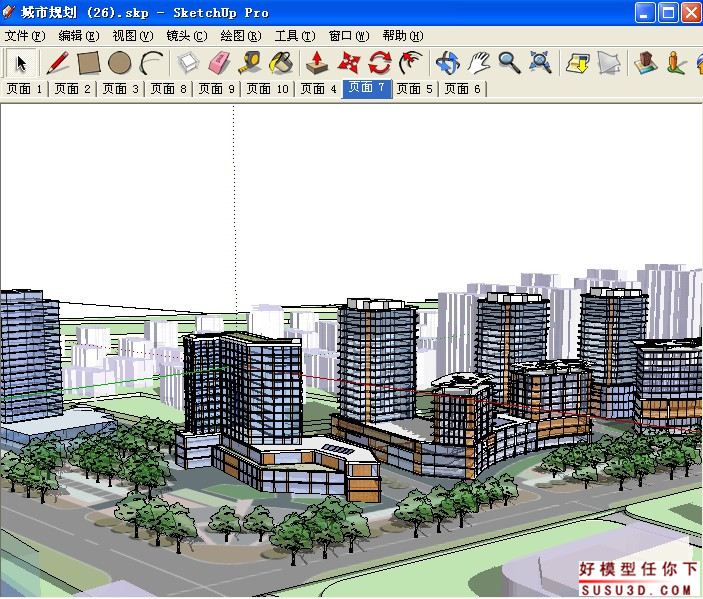Switch to scene tab 页面 5
Image resolution: width=703 pixels, height=599 pixels.
(x=415, y=89)
